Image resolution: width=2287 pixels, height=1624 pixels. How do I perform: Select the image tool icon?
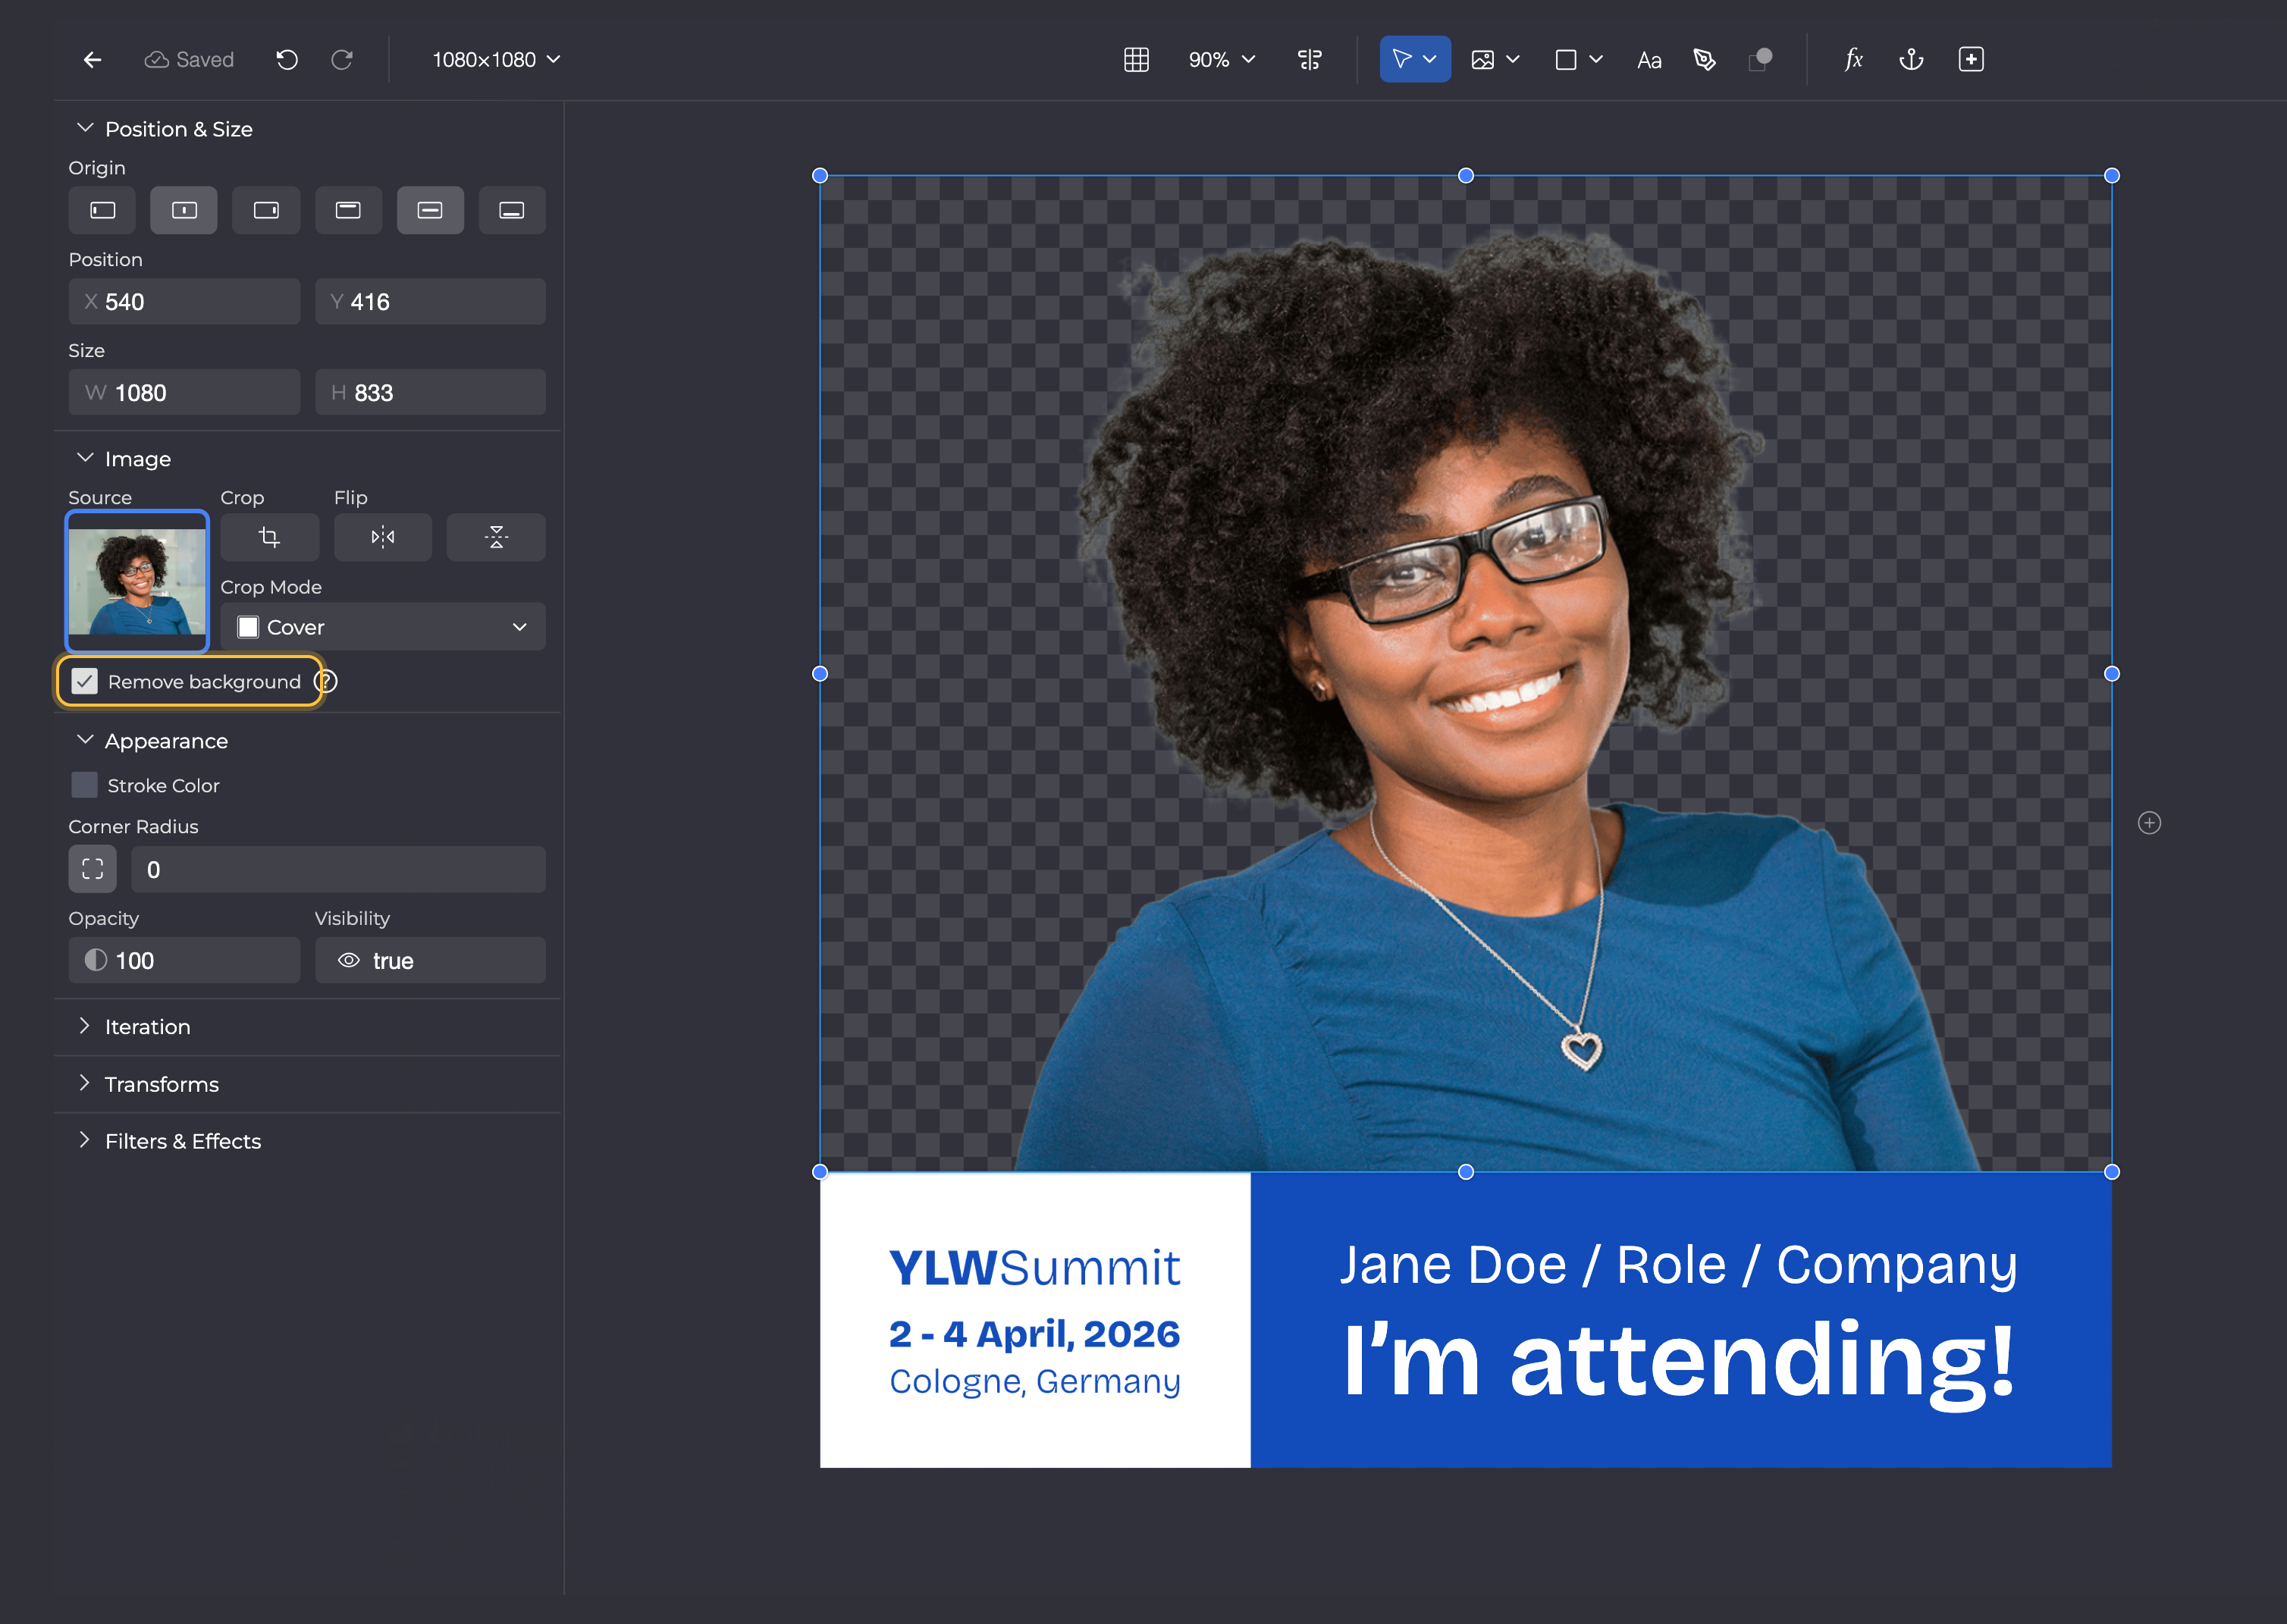point(1482,60)
